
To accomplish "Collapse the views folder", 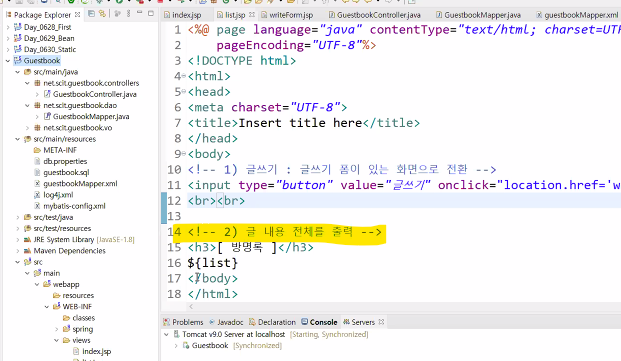I will pos(56,340).
